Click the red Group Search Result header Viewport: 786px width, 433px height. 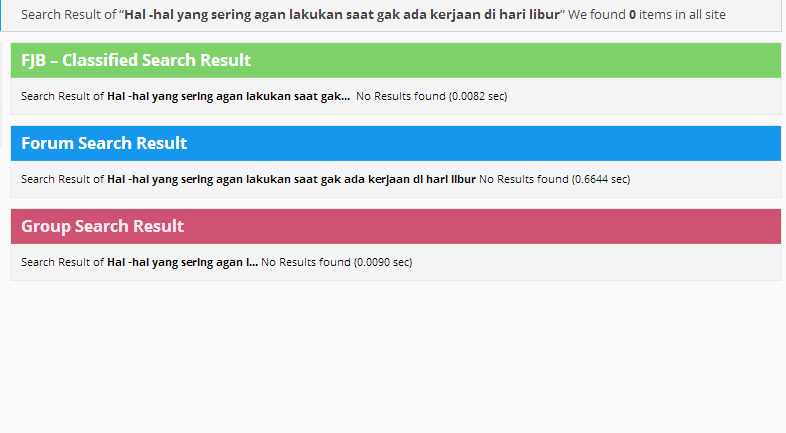102,226
